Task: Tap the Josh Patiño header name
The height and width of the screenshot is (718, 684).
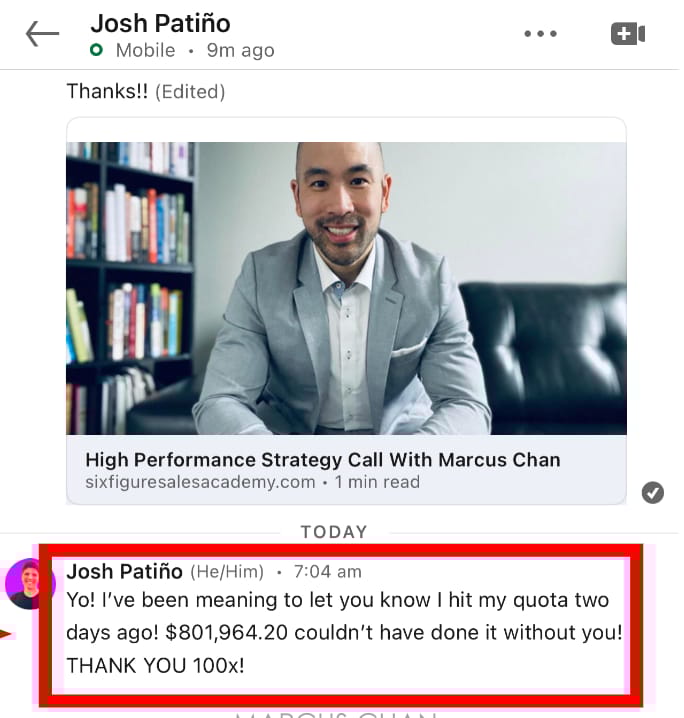Action: tap(160, 23)
